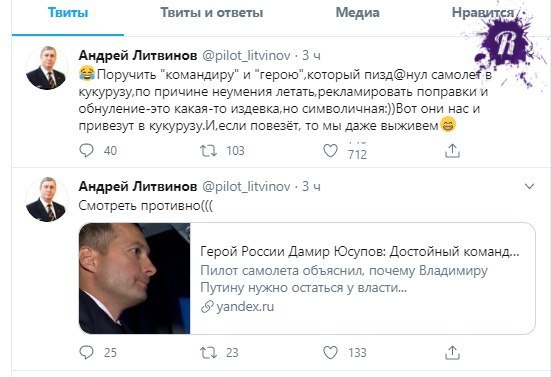Open the Герой России Дамир Юсупов article
Image resolution: width=551 pixels, height=377 pixels.
click(x=359, y=252)
